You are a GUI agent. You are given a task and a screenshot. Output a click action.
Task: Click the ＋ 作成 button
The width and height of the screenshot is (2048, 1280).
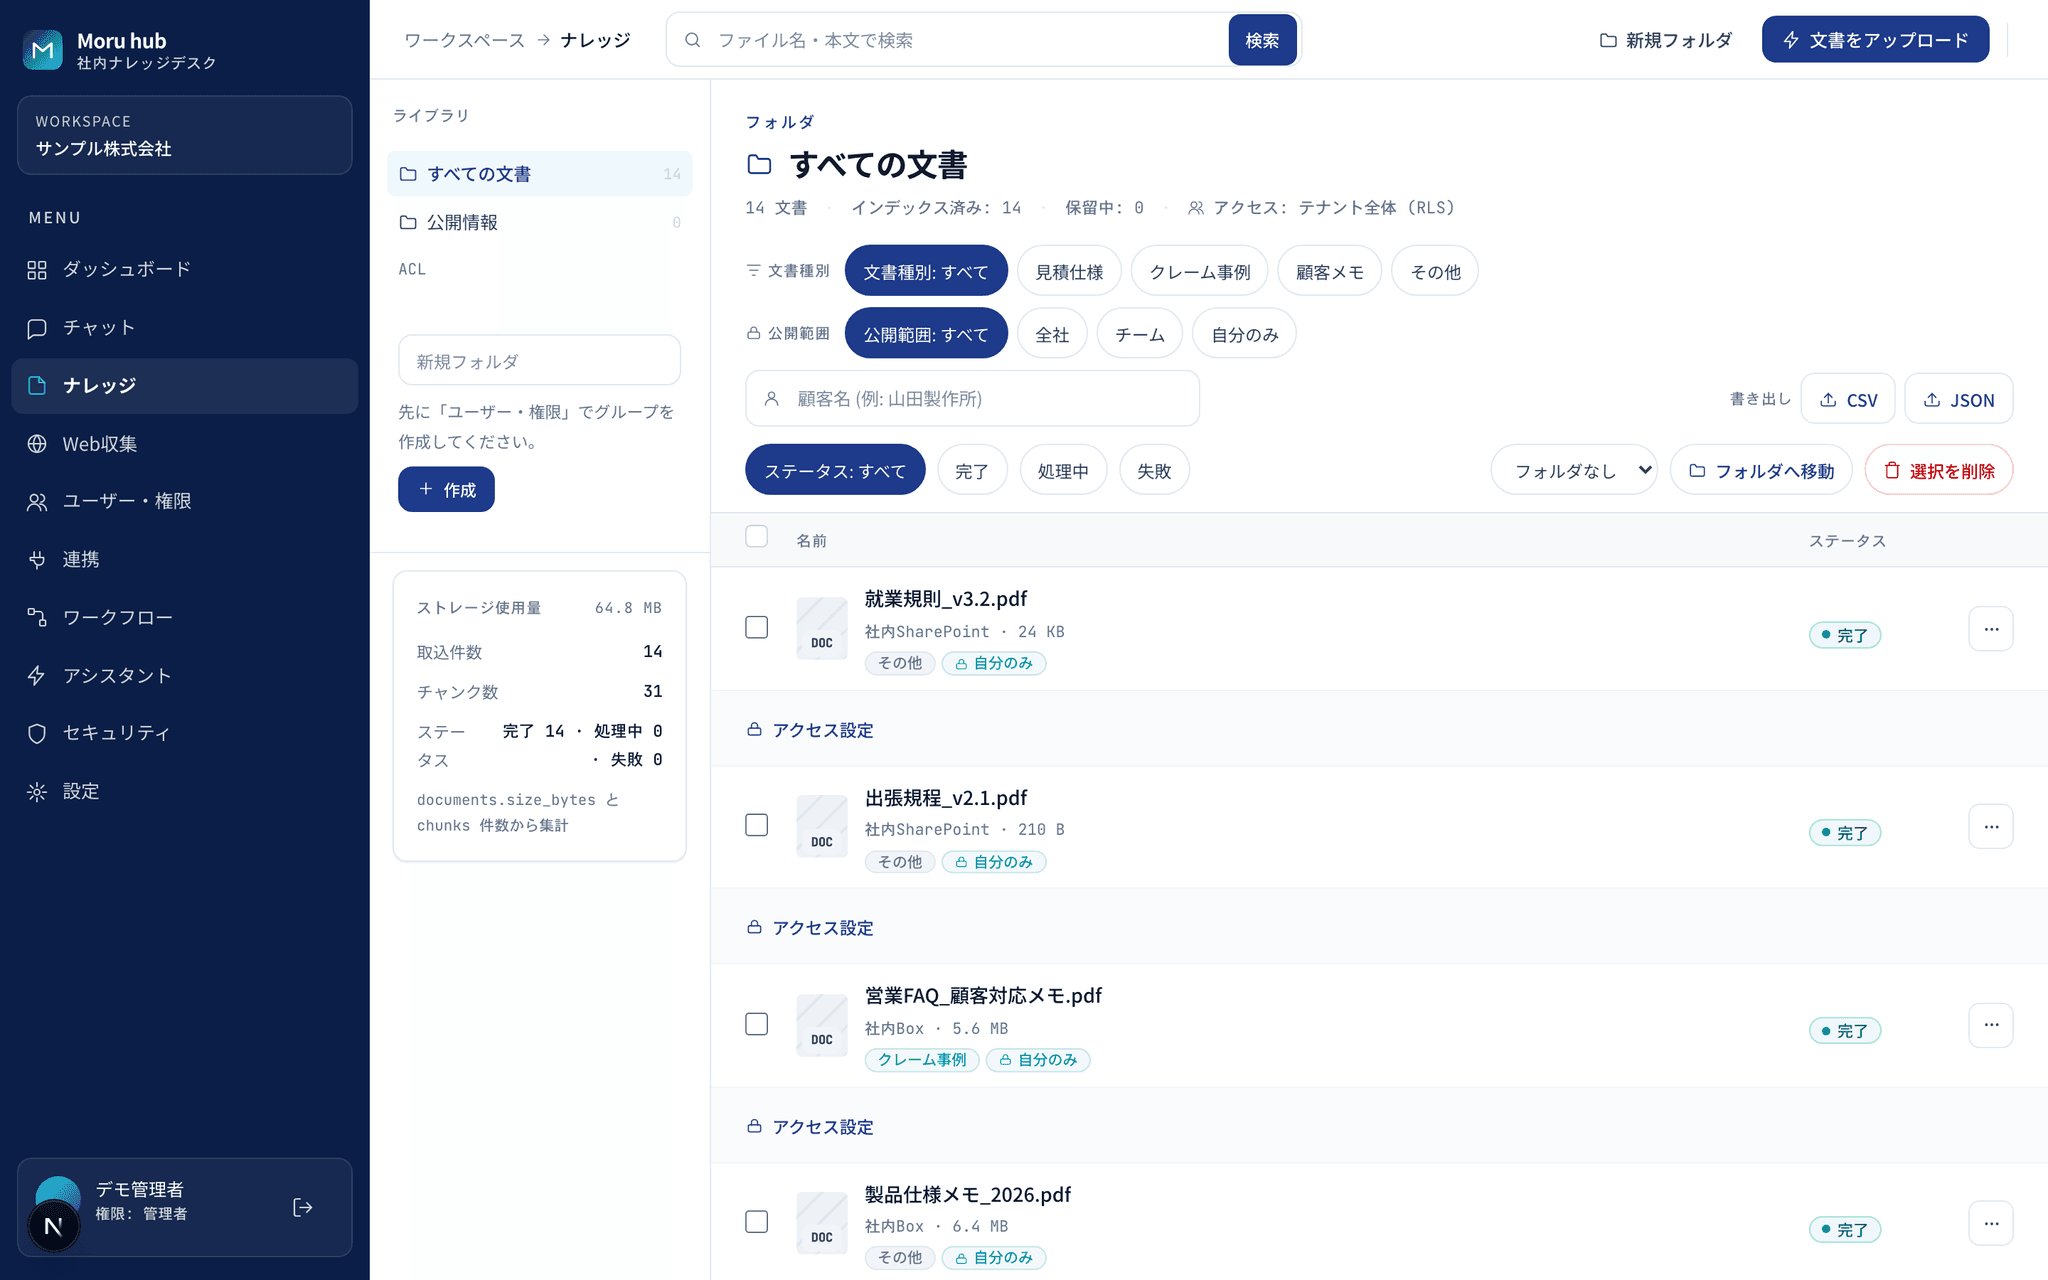[x=446, y=489]
